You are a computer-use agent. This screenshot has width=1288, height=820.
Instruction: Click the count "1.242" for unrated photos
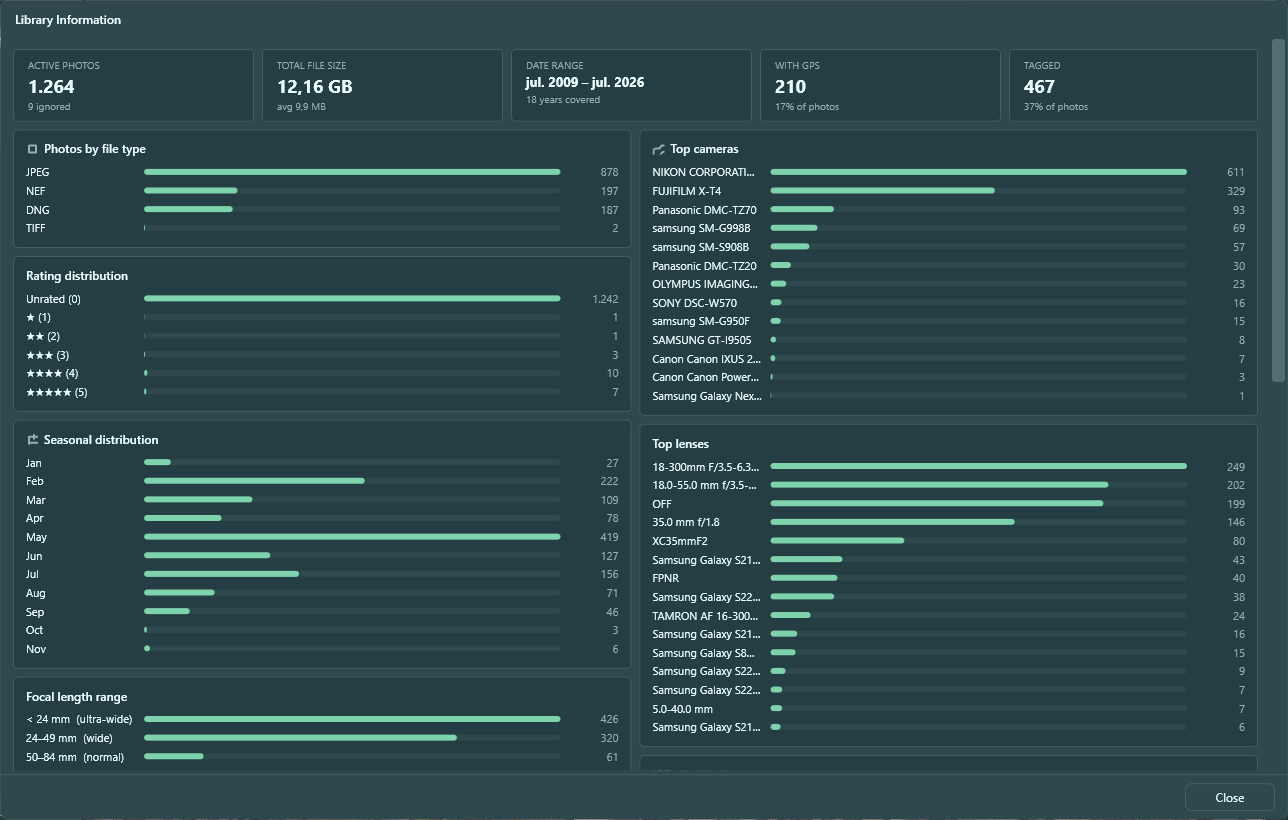605,299
